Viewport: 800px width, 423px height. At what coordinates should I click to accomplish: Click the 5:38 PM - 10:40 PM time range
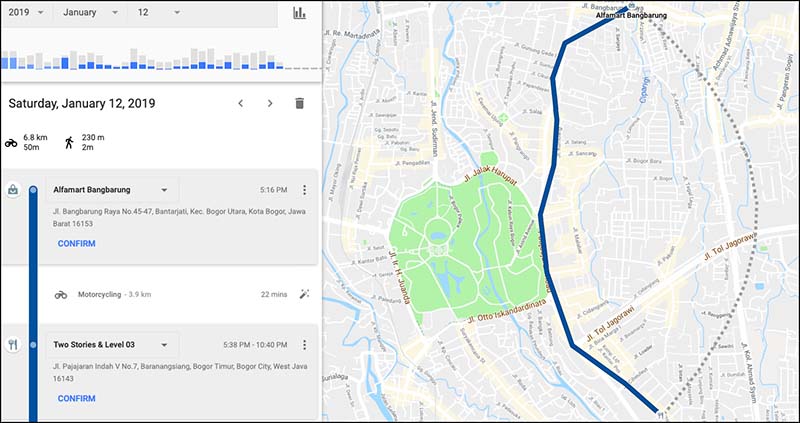(255, 345)
